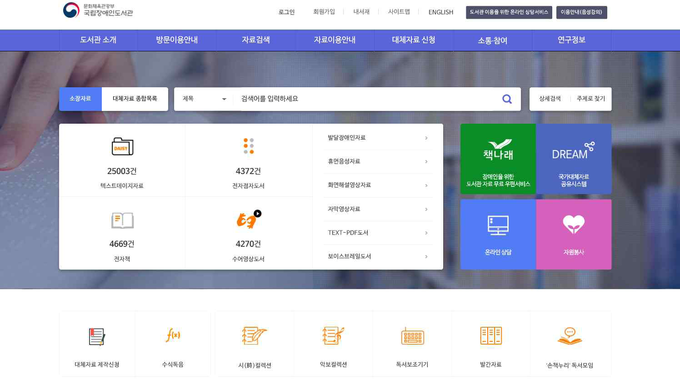Viewport: 680px width, 386px height.
Task: Open the 소통·참여 menu
Action: (x=493, y=40)
